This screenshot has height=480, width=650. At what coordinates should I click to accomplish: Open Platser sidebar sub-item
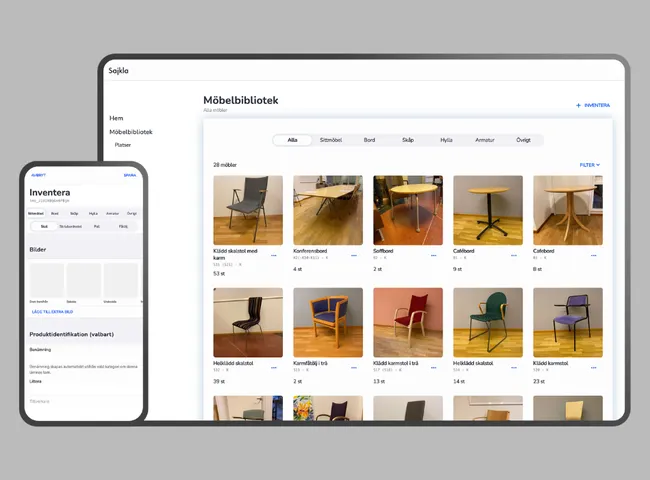[x=123, y=145]
